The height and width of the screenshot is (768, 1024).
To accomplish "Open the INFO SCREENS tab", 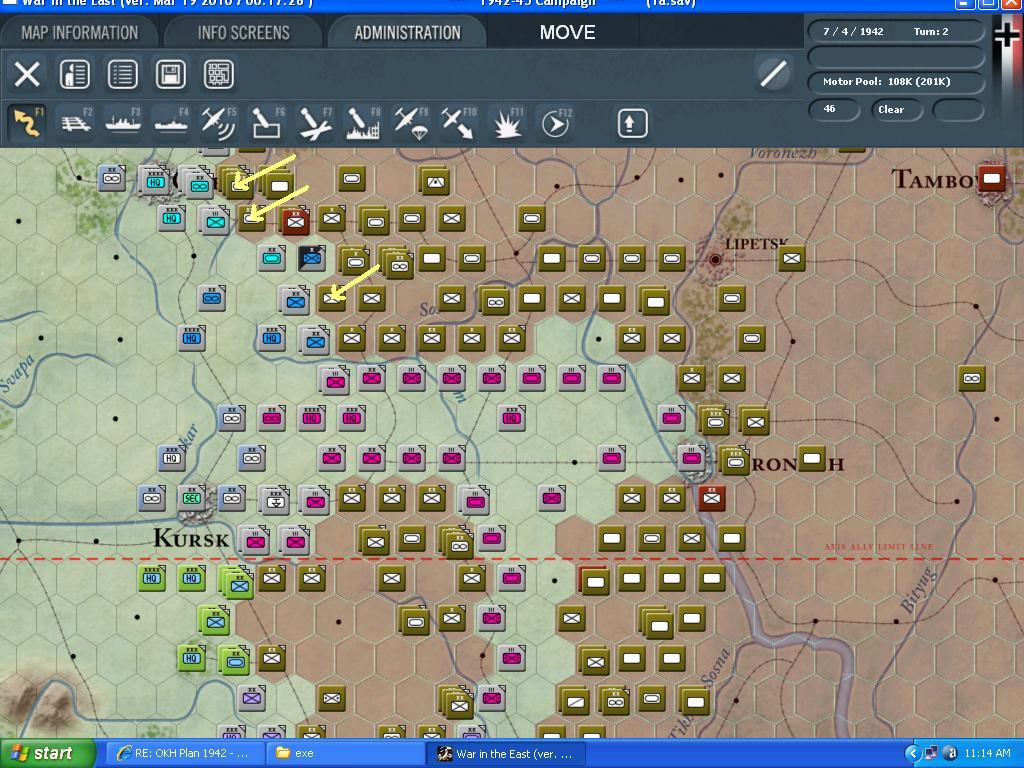I will pyautogui.click(x=244, y=33).
